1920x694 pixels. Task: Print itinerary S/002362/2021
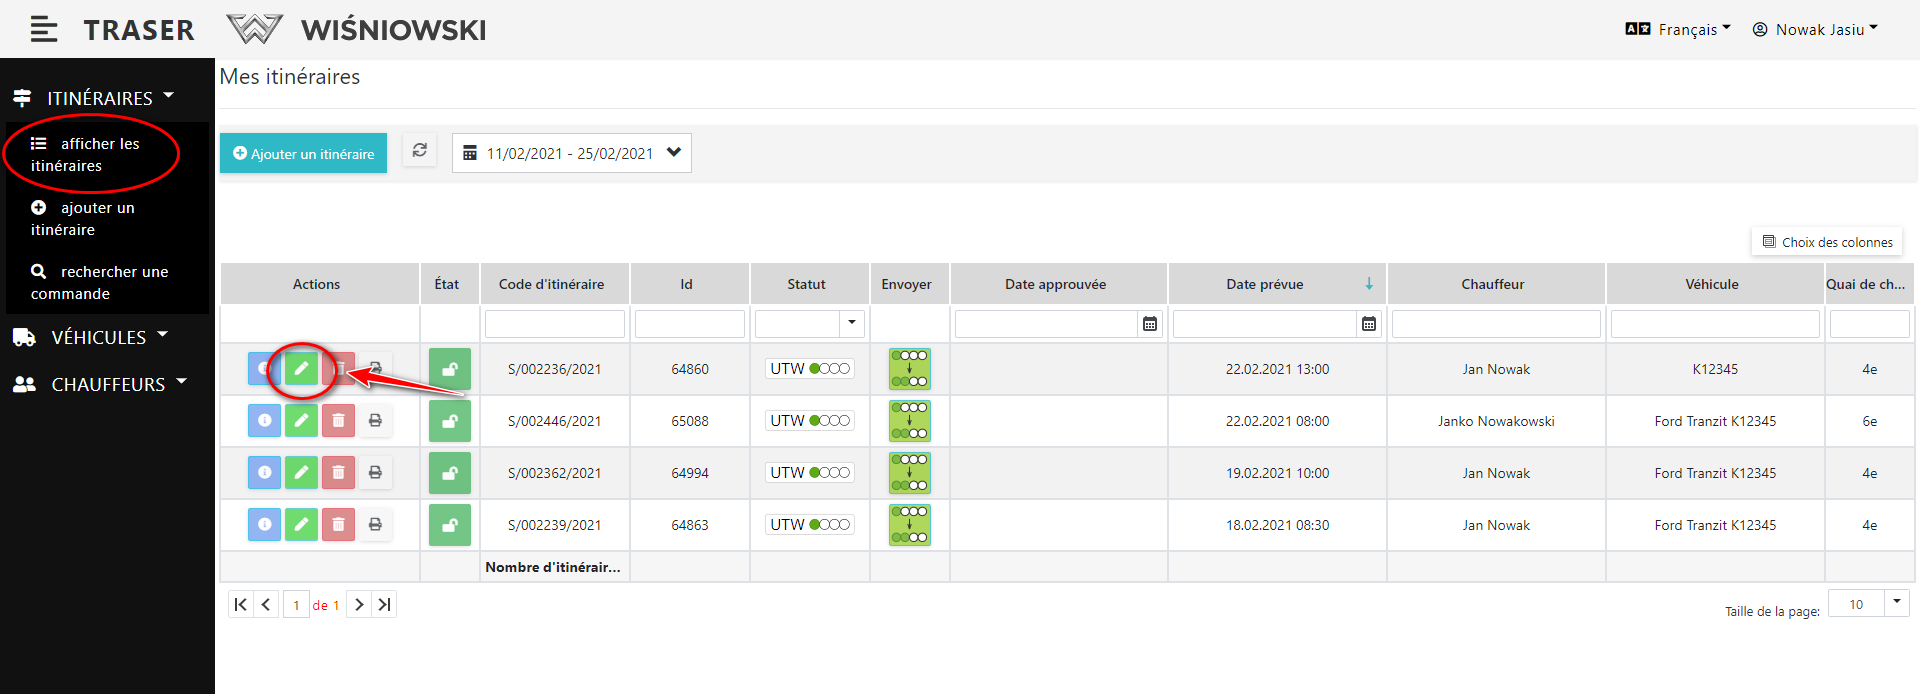(x=375, y=473)
